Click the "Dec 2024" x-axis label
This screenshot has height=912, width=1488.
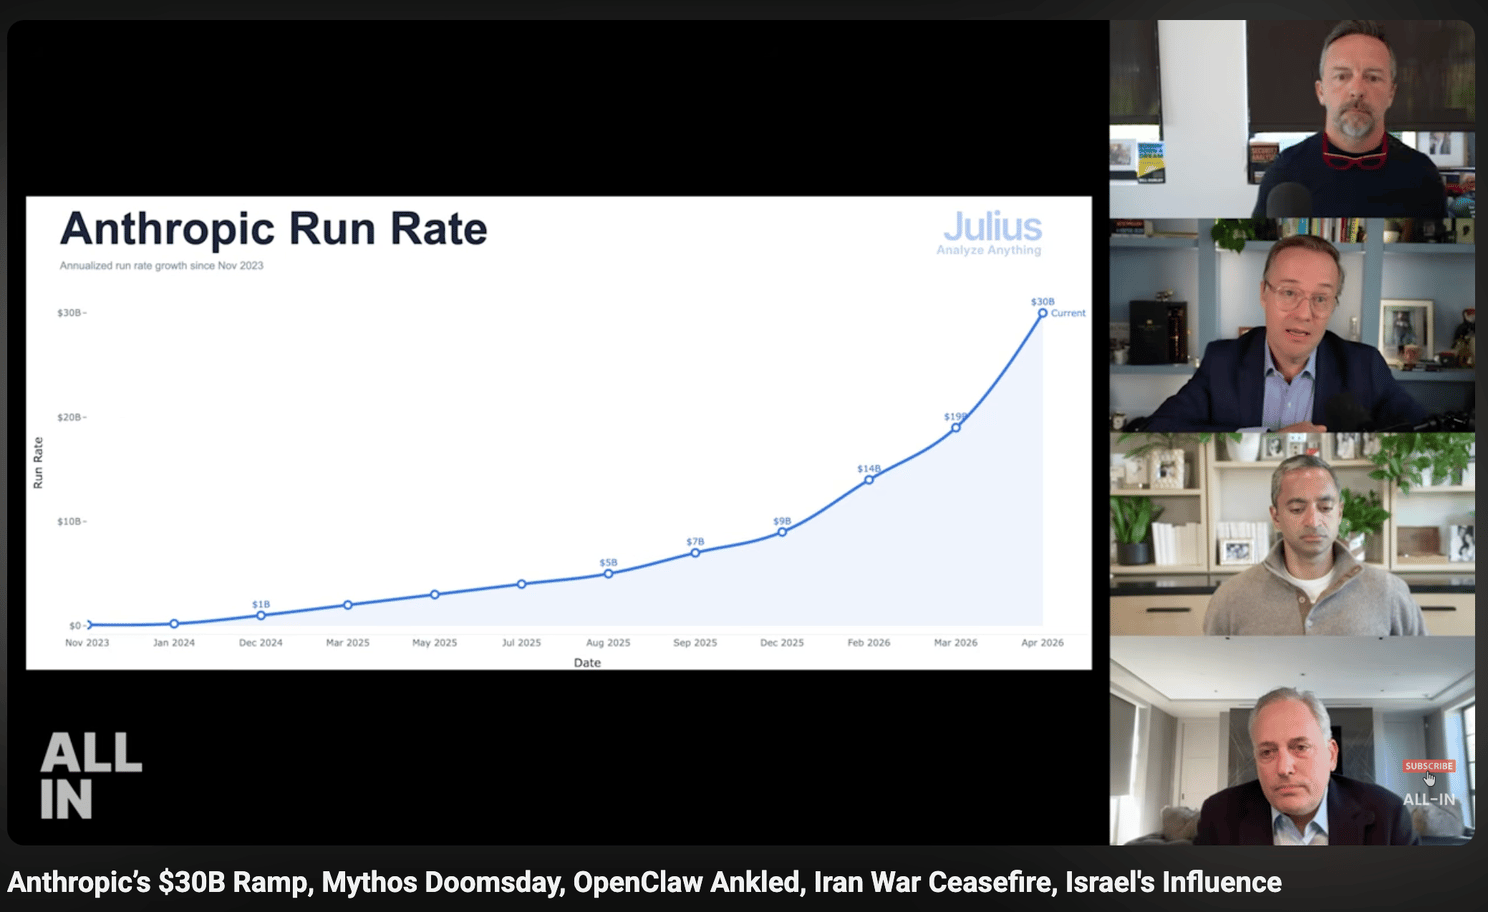(261, 643)
